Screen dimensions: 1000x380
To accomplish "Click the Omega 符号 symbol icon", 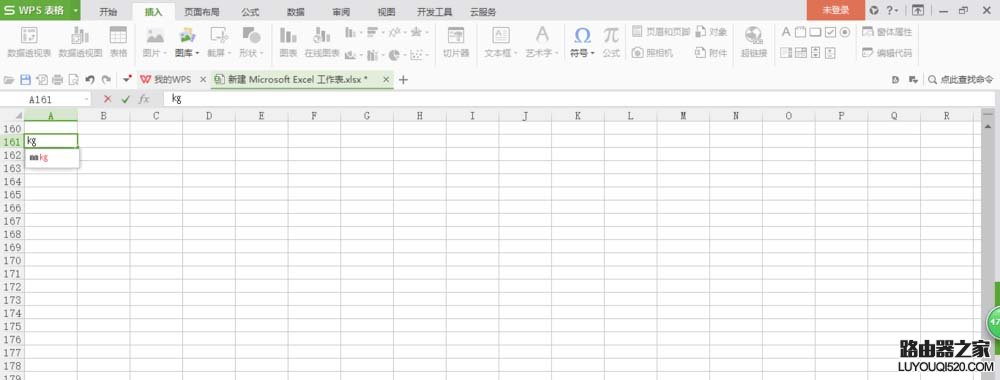I will [582, 34].
